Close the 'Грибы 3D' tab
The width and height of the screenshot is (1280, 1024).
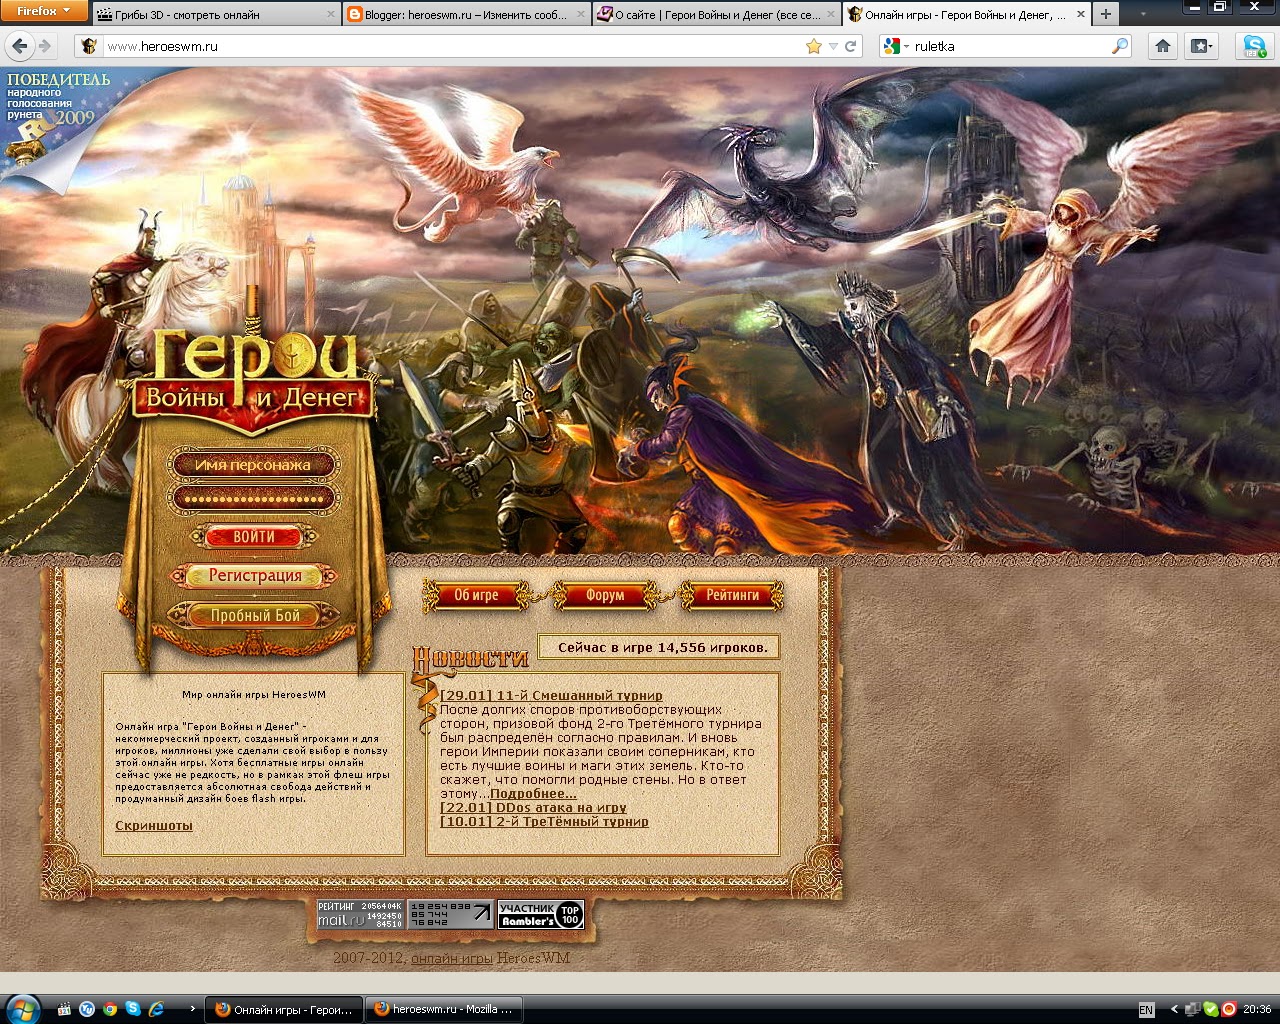tap(331, 15)
